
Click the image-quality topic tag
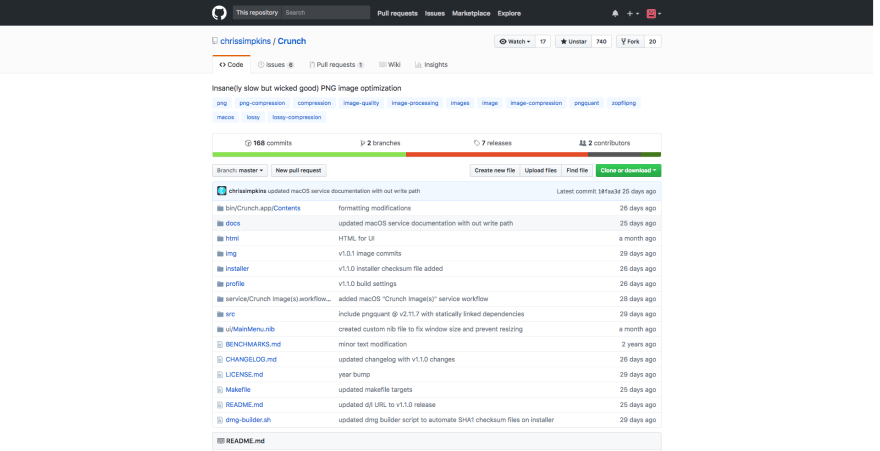point(361,103)
